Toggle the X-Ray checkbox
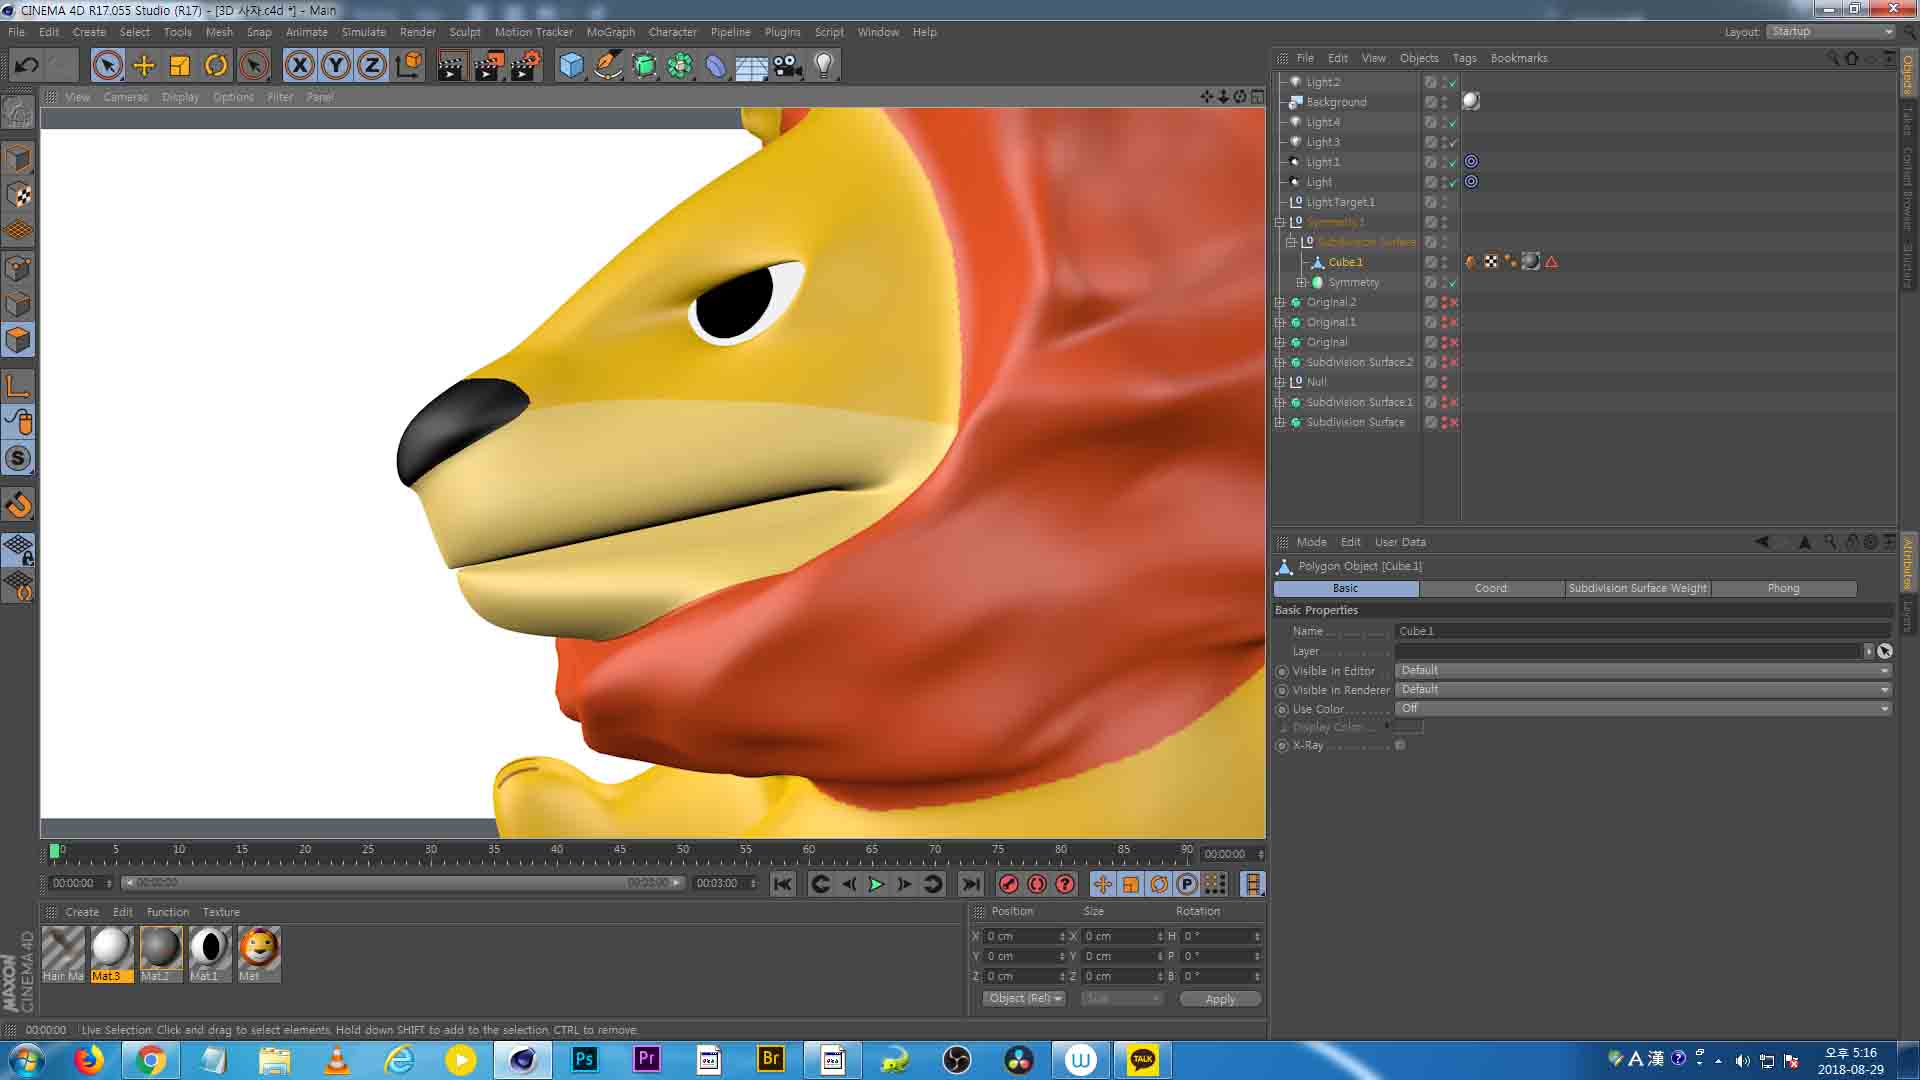Screen dimensions: 1920x1080 click(x=1400, y=745)
